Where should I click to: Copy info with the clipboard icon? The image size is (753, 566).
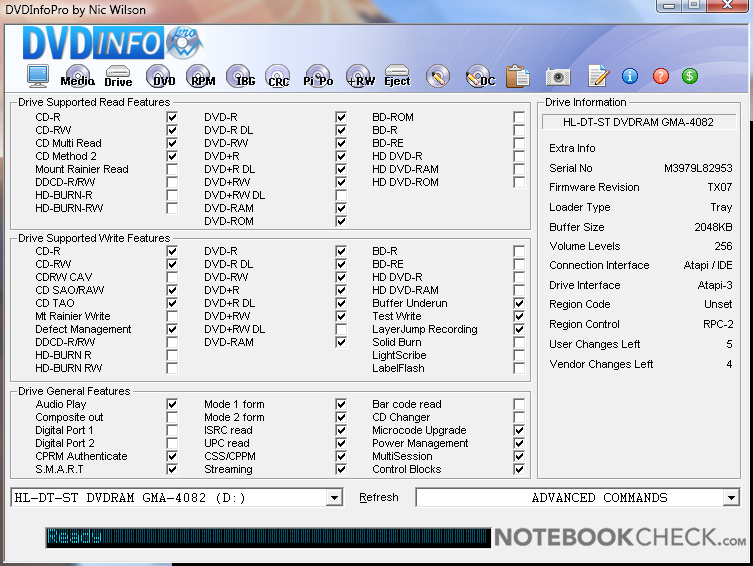[518, 76]
